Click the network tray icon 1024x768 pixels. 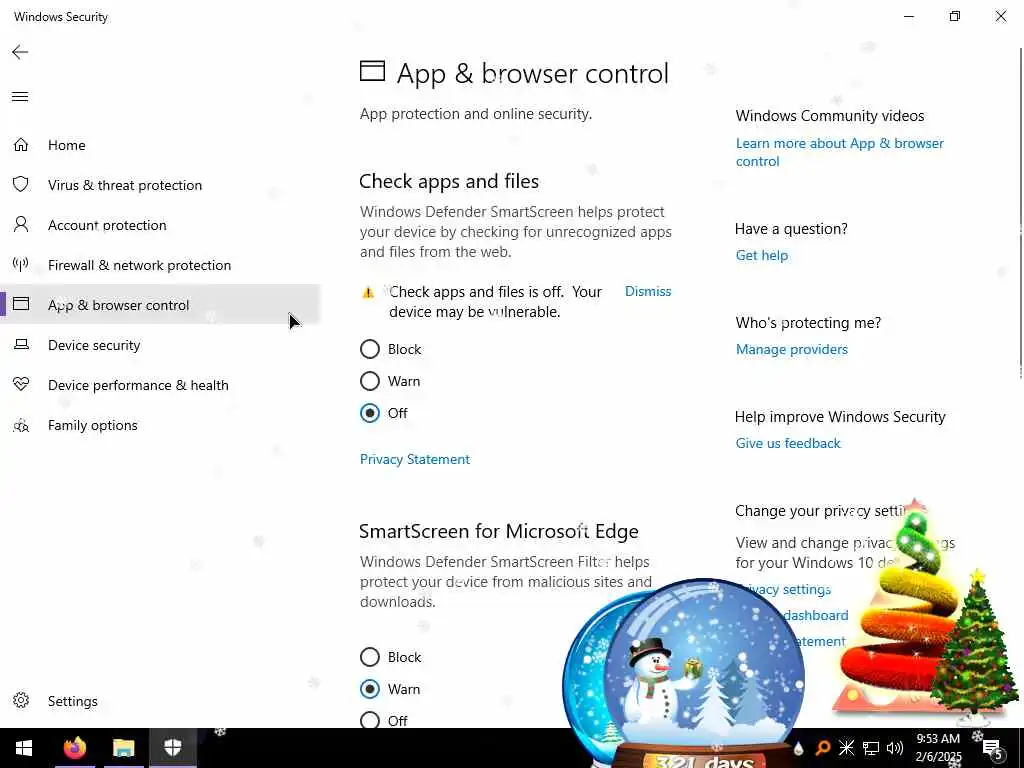[871, 748]
